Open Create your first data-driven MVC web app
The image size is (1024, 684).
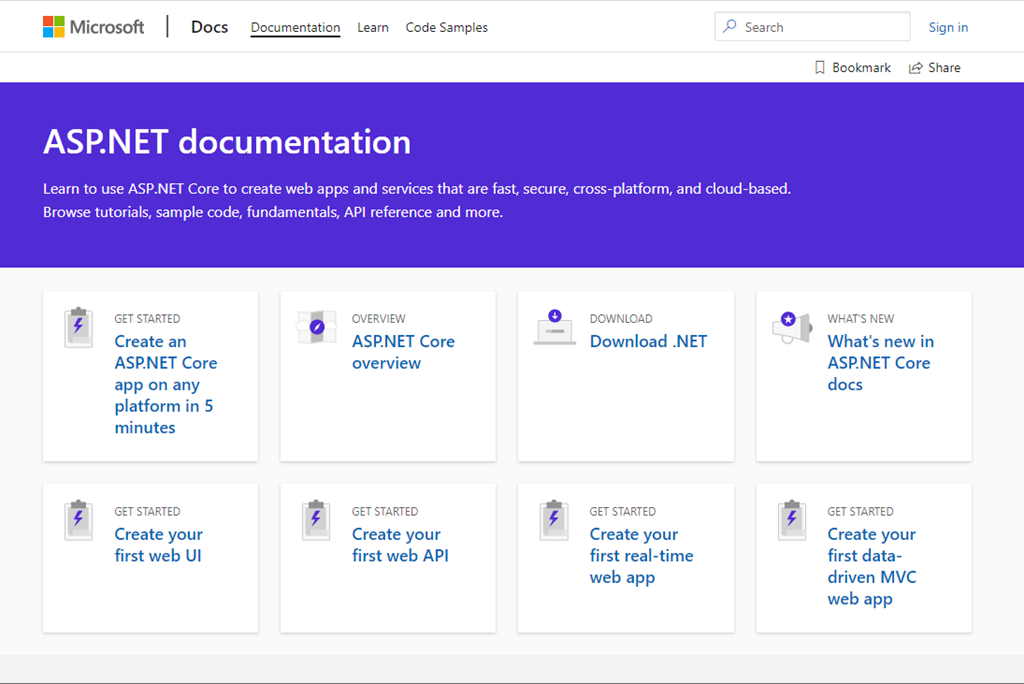pyautogui.click(x=872, y=566)
